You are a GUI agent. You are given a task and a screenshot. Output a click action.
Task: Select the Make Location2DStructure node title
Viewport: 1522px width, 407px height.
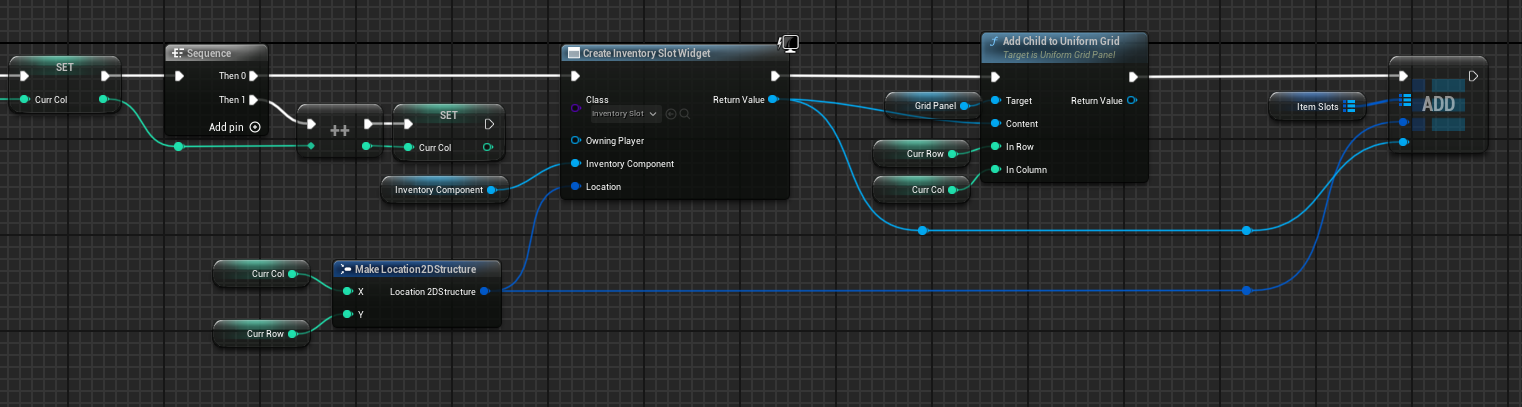414,269
